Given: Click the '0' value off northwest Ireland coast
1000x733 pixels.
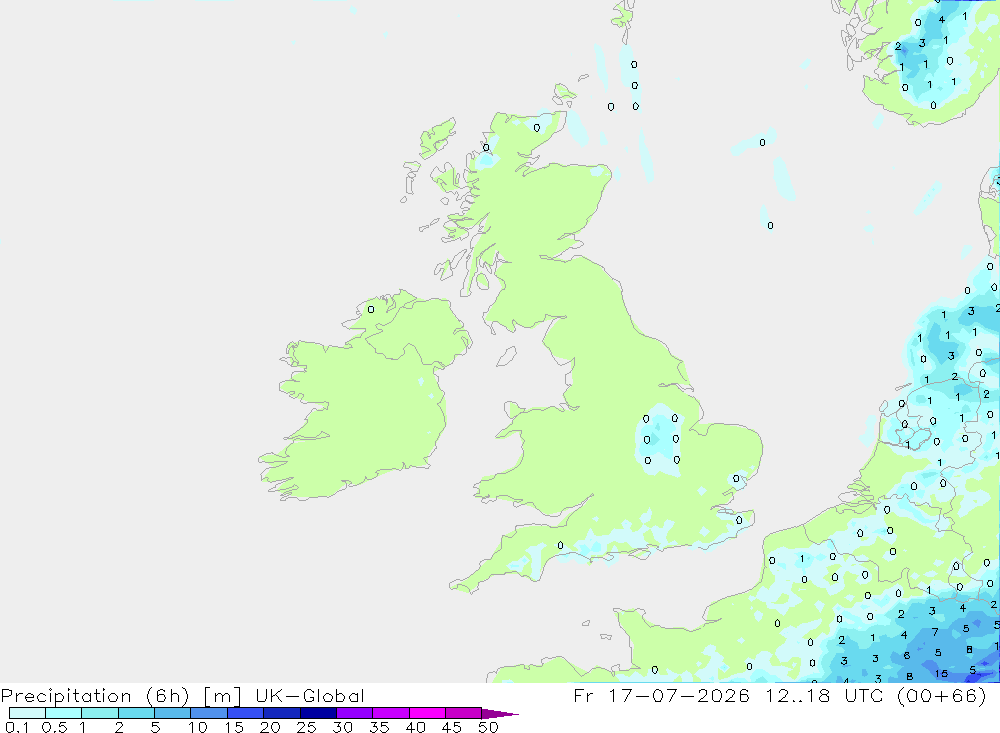Looking at the screenshot, I should click(371, 309).
